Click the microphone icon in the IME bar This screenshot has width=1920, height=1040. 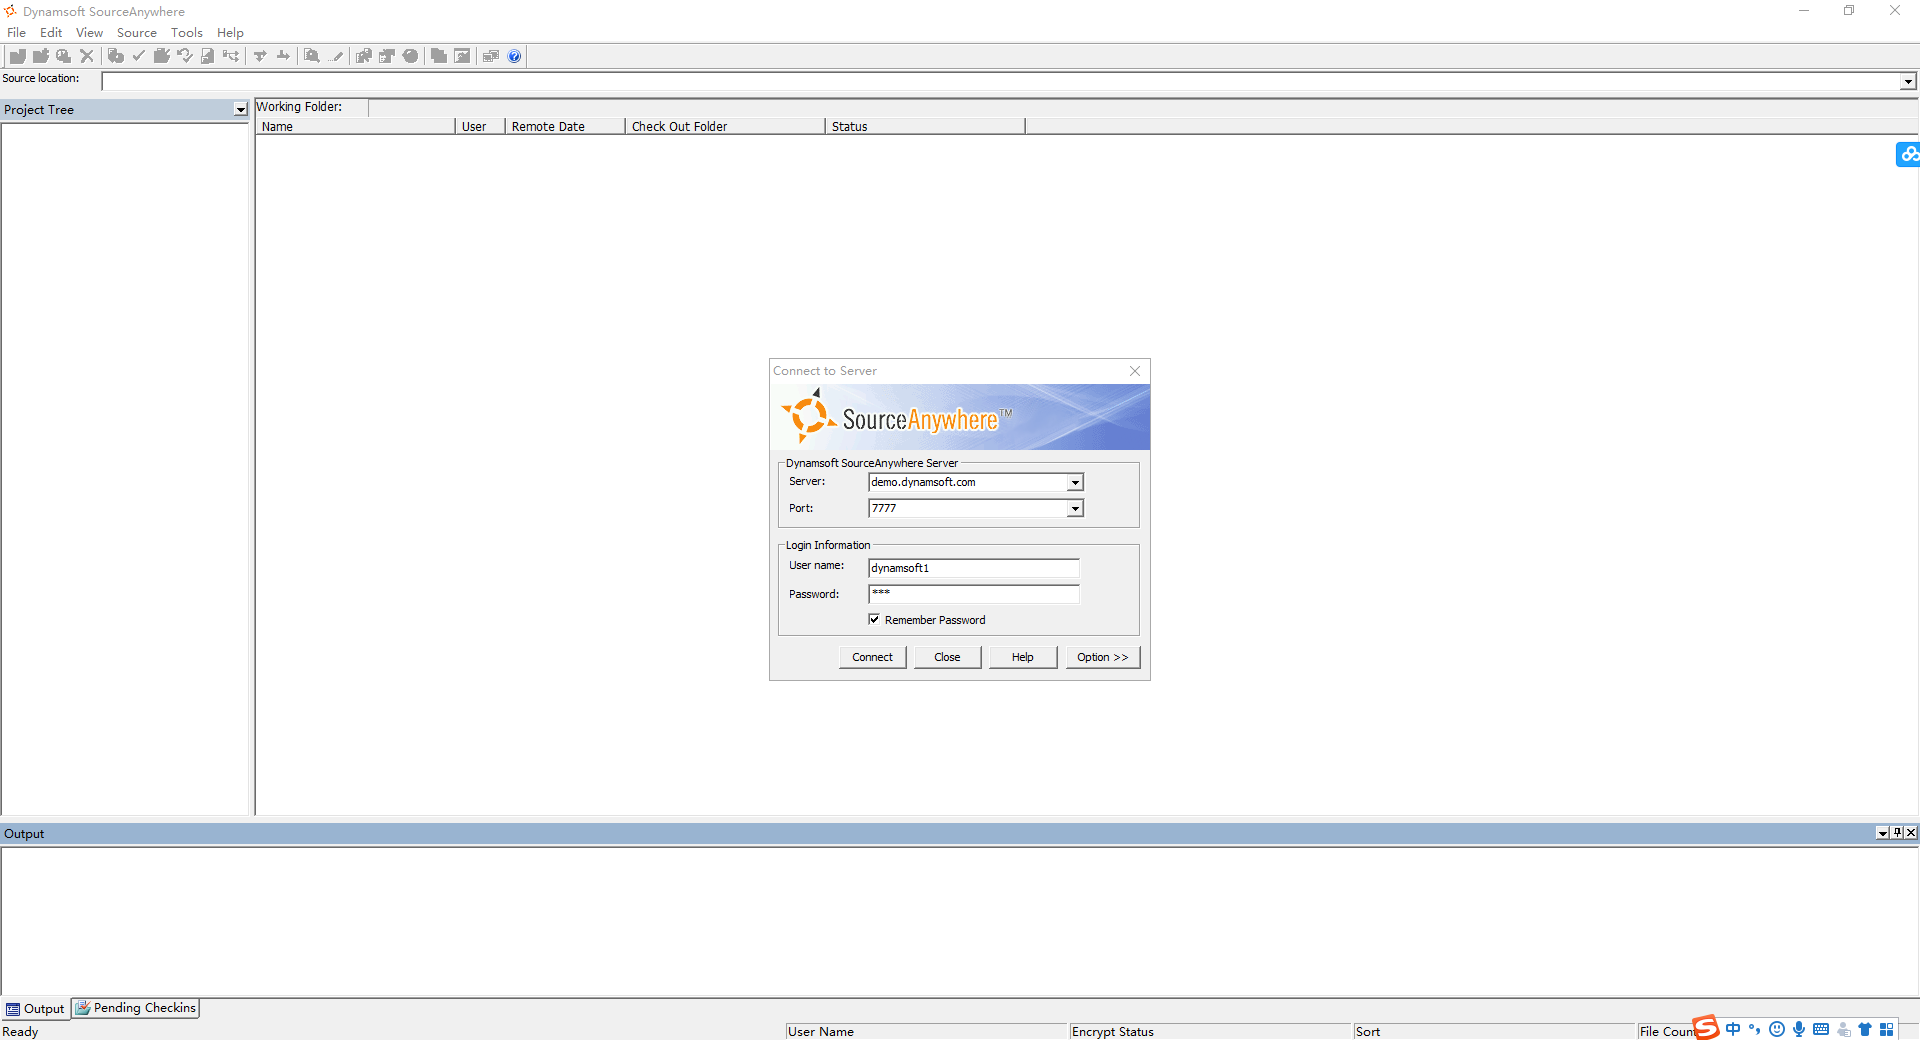click(1799, 1029)
